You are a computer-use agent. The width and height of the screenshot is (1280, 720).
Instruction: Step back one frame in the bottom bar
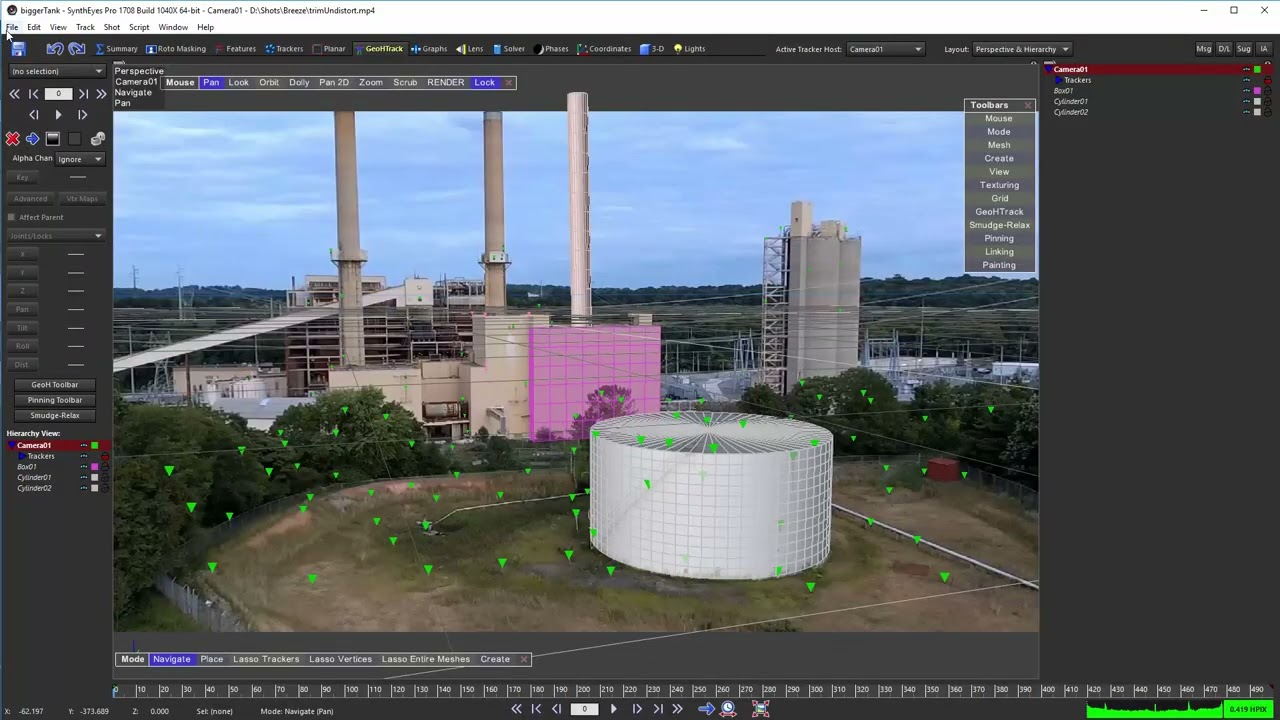click(x=557, y=709)
